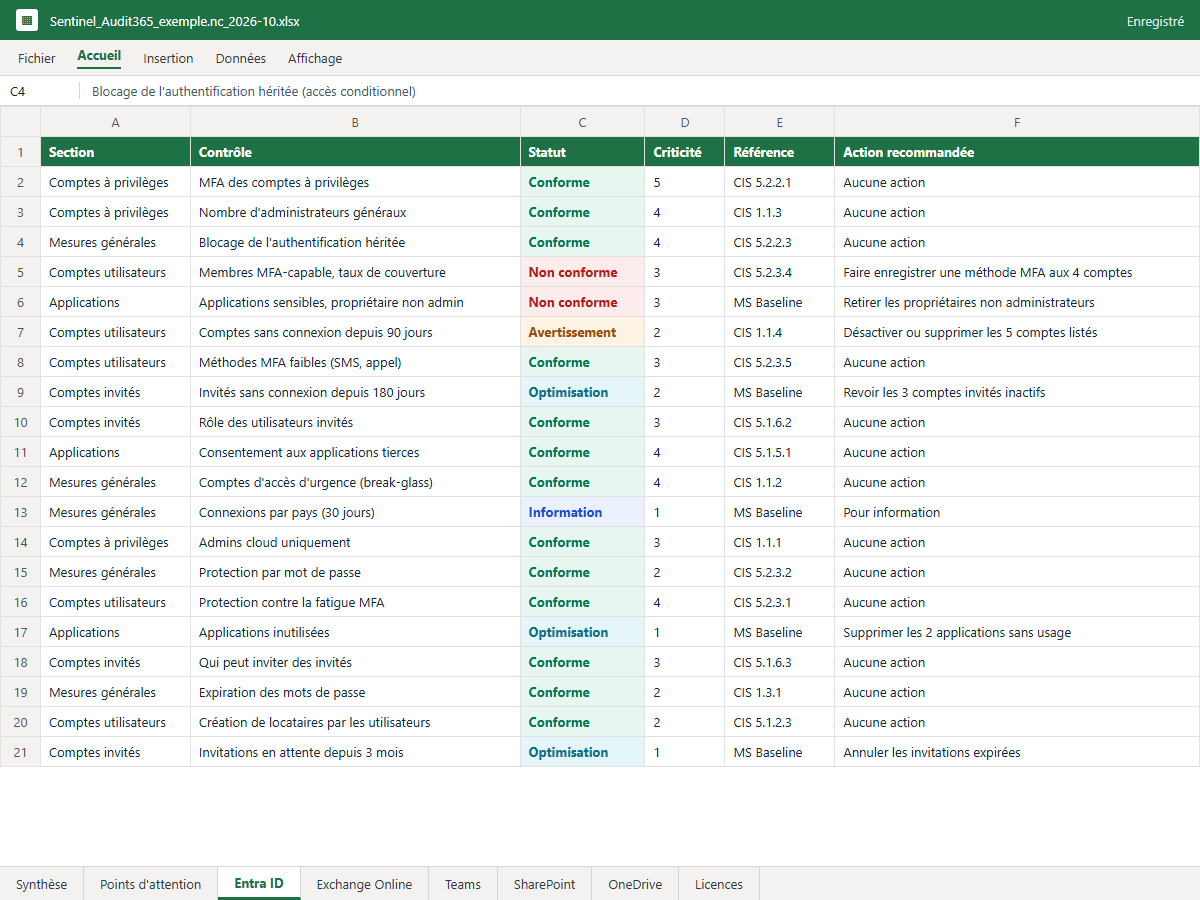1200x900 pixels.
Task: Select the cell 'Applications inutilisées'
Action: tap(356, 632)
